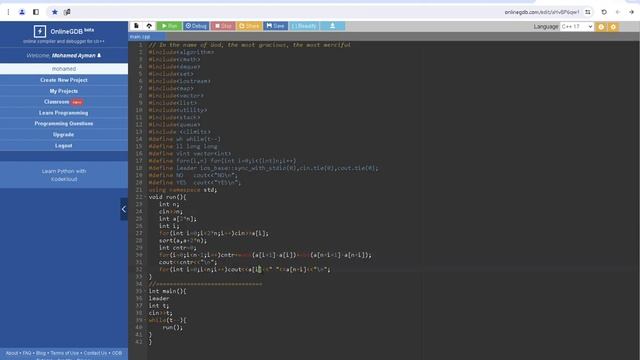
Task: Open the FAQ footer link
Action: click(27, 353)
